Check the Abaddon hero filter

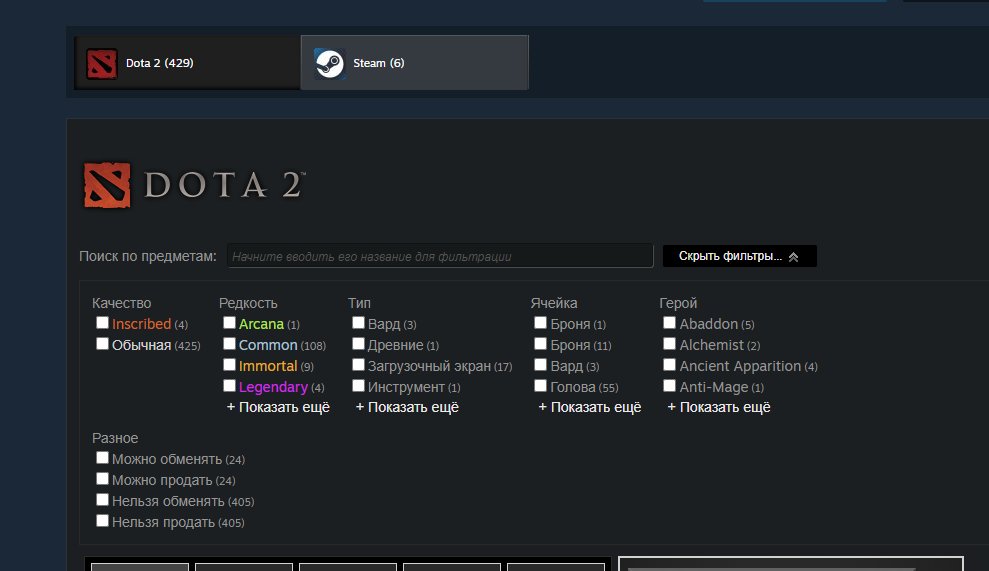pos(670,324)
